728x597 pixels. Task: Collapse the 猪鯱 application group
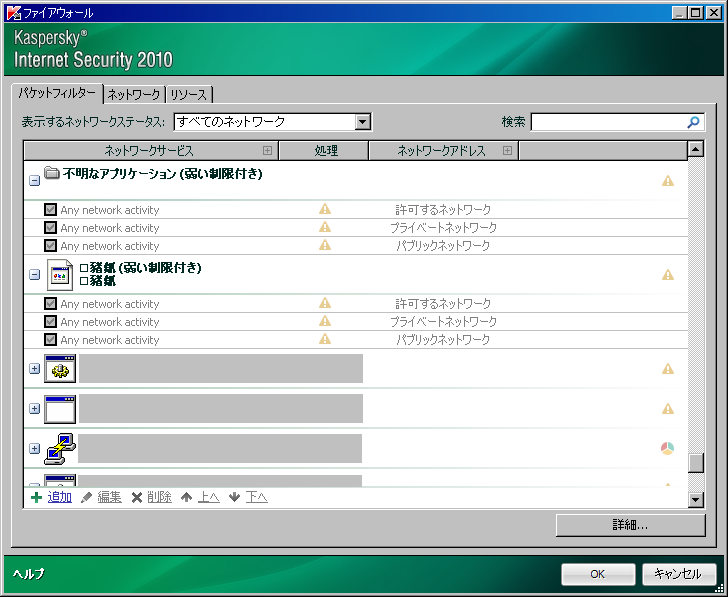pyautogui.click(x=34, y=275)
